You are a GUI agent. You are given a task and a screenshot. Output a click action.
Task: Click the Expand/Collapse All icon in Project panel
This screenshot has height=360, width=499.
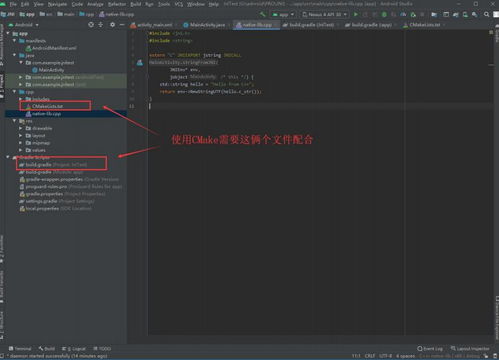[x=101, y=25]
